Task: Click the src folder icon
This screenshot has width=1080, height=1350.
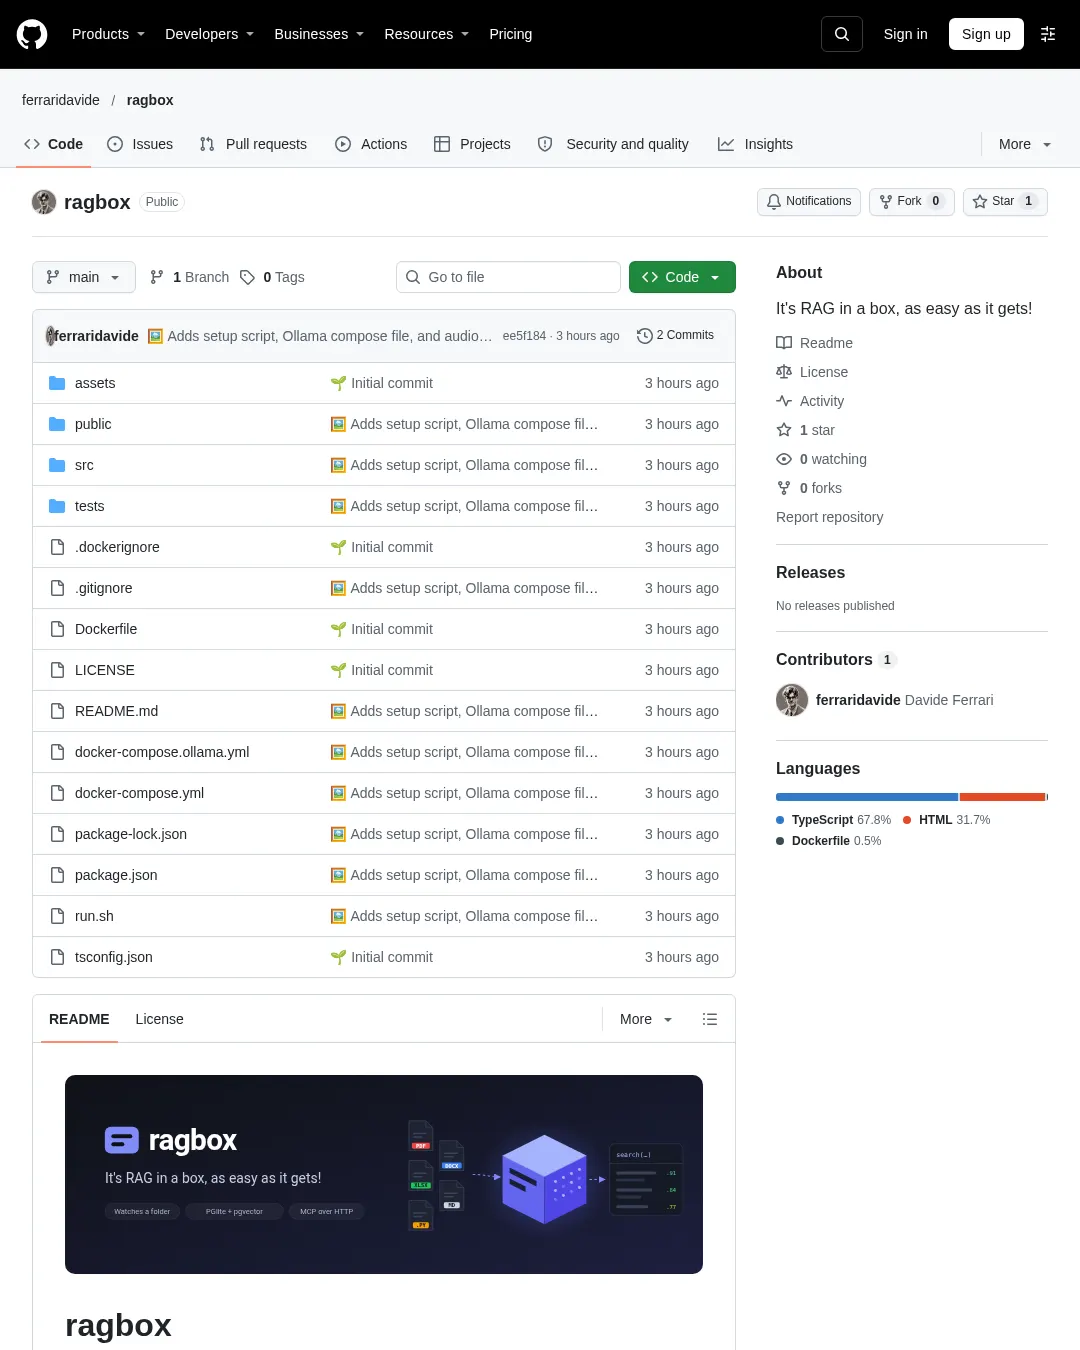Action: tap(57, 465)
